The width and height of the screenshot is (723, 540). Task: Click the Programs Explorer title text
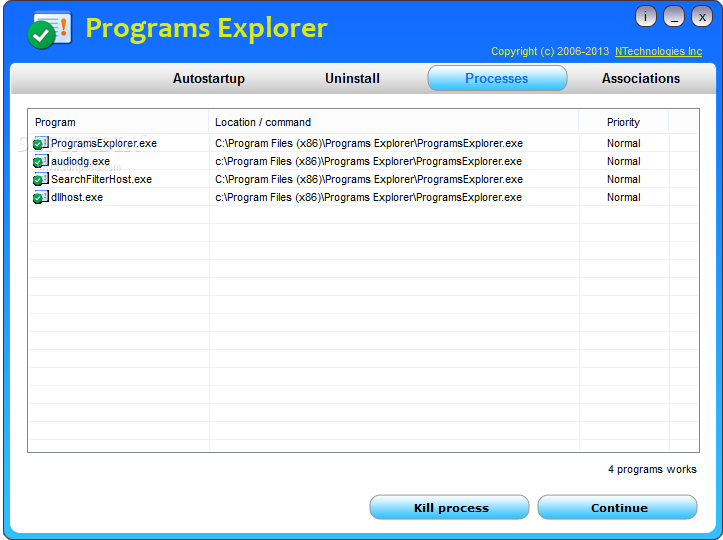point(207,29)
